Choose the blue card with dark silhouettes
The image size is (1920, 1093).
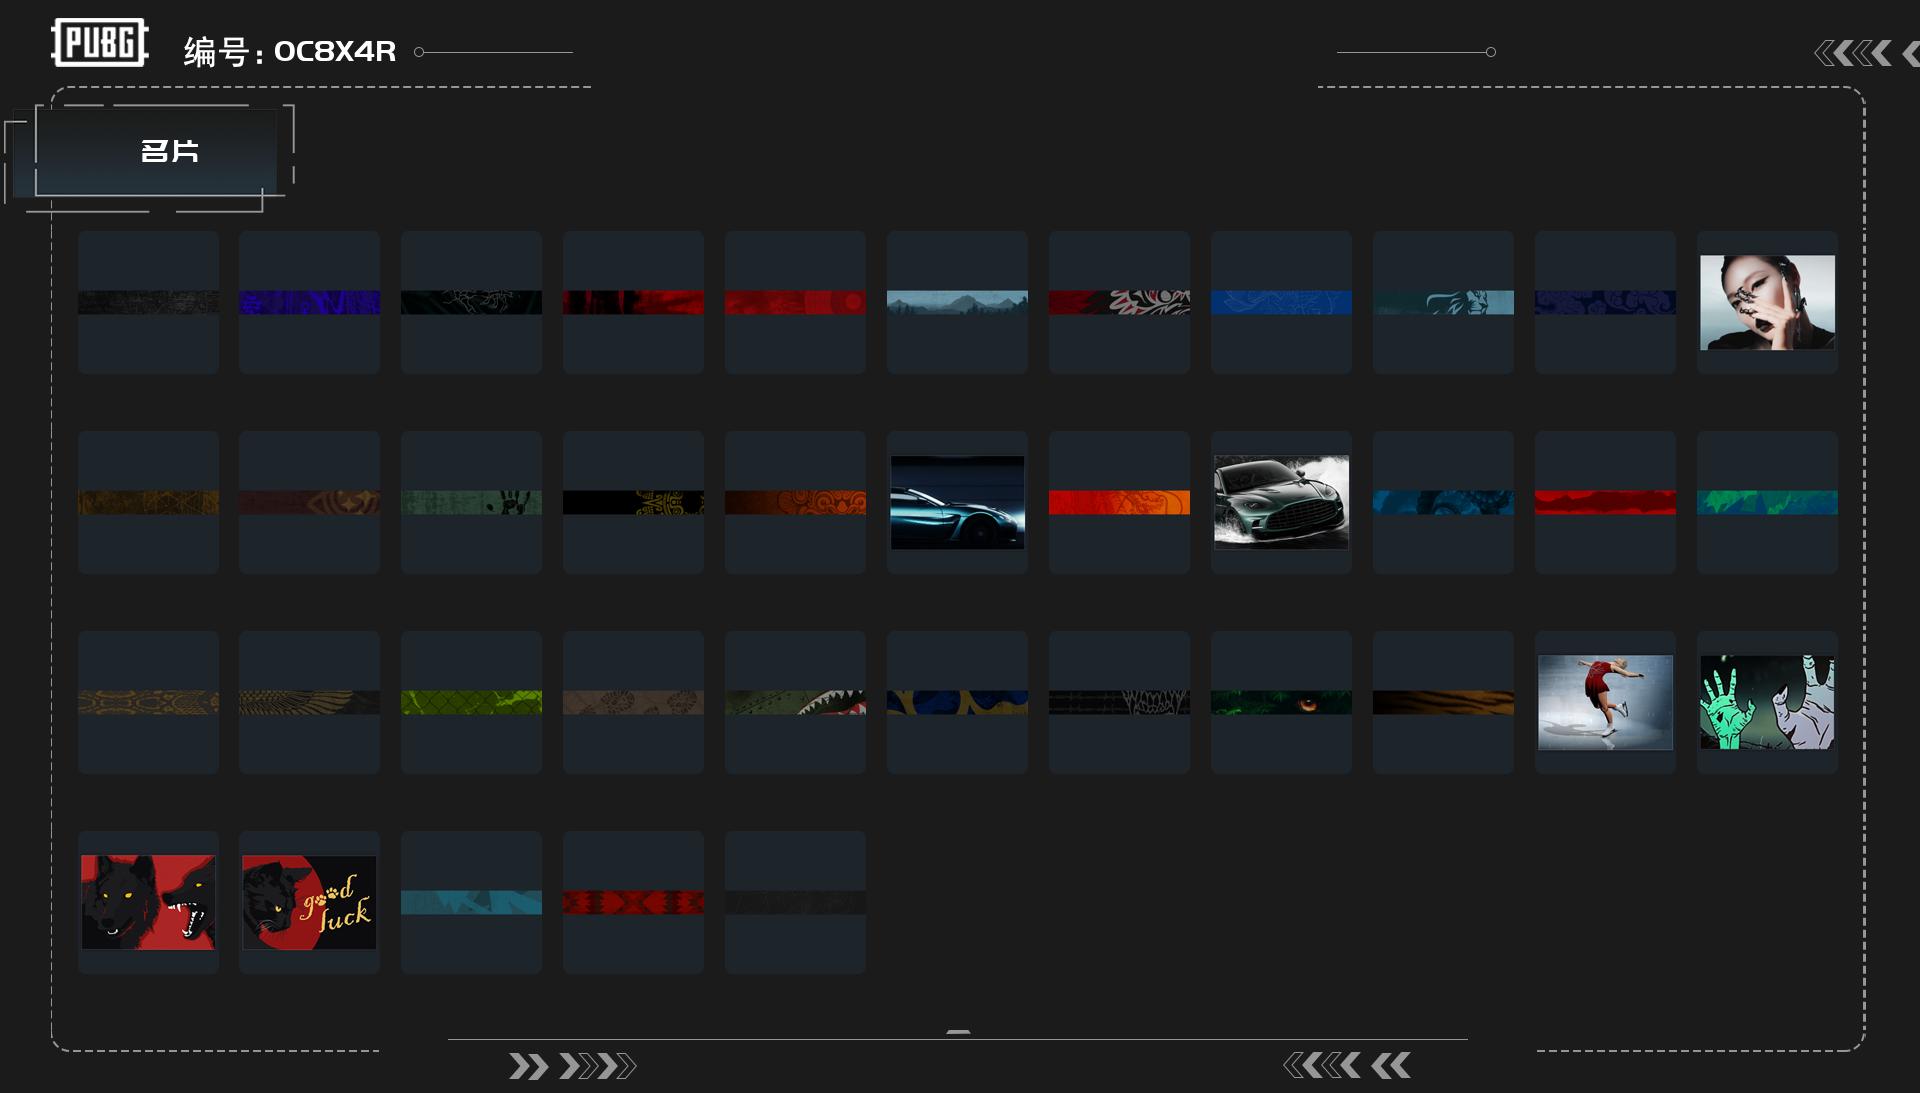(1443, 502)
